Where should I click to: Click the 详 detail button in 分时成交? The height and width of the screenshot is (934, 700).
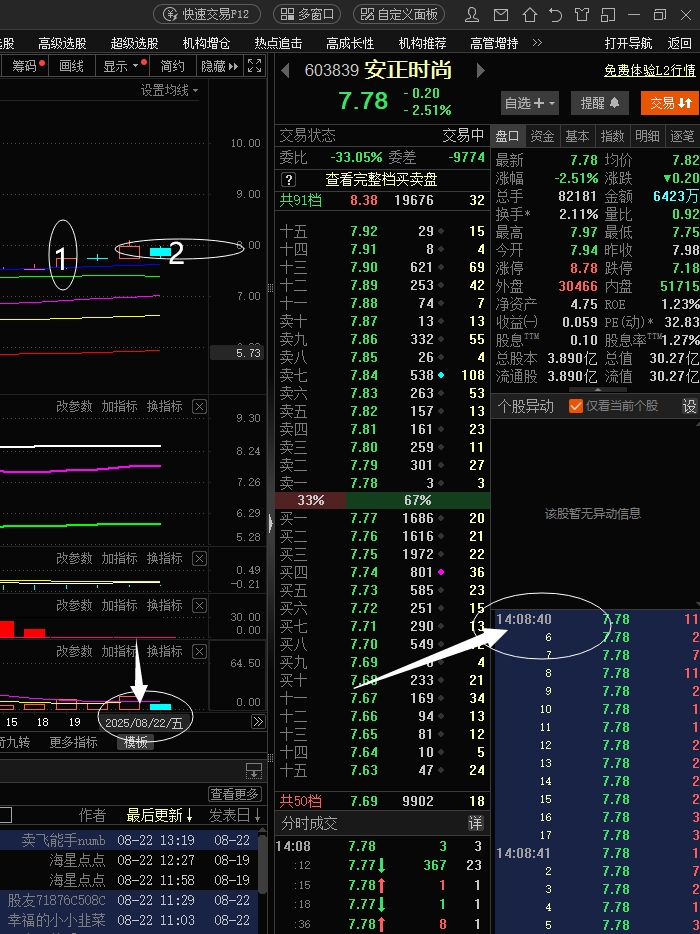475,824
